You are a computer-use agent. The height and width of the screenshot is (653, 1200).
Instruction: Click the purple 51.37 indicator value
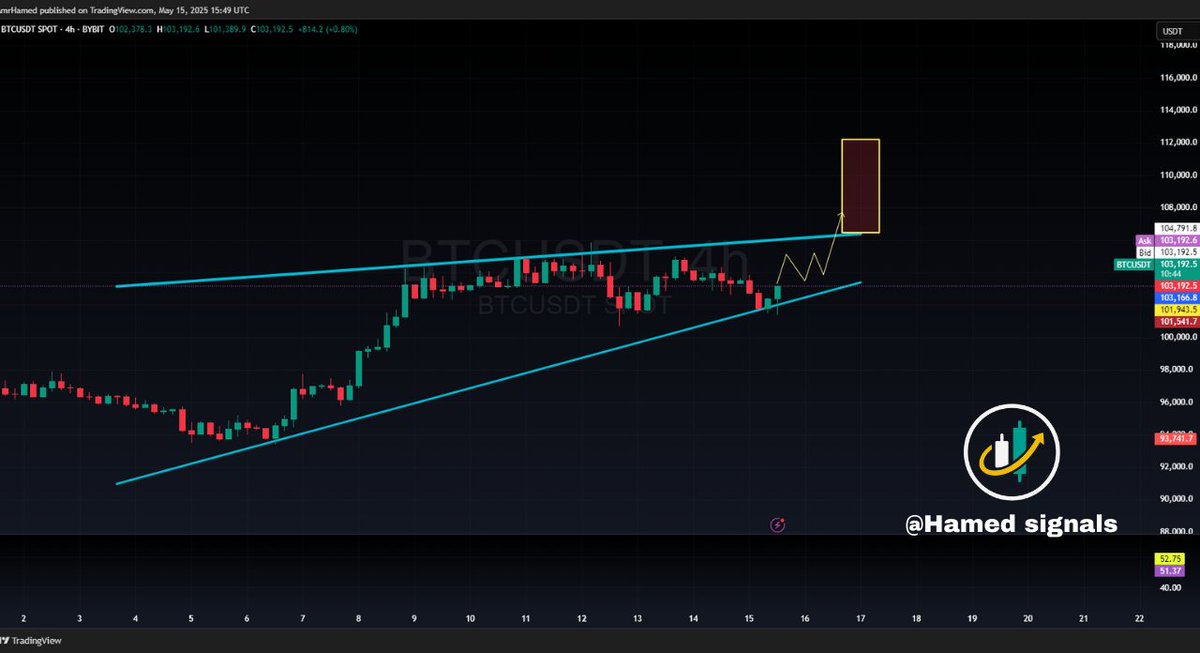click(1170, 570)
